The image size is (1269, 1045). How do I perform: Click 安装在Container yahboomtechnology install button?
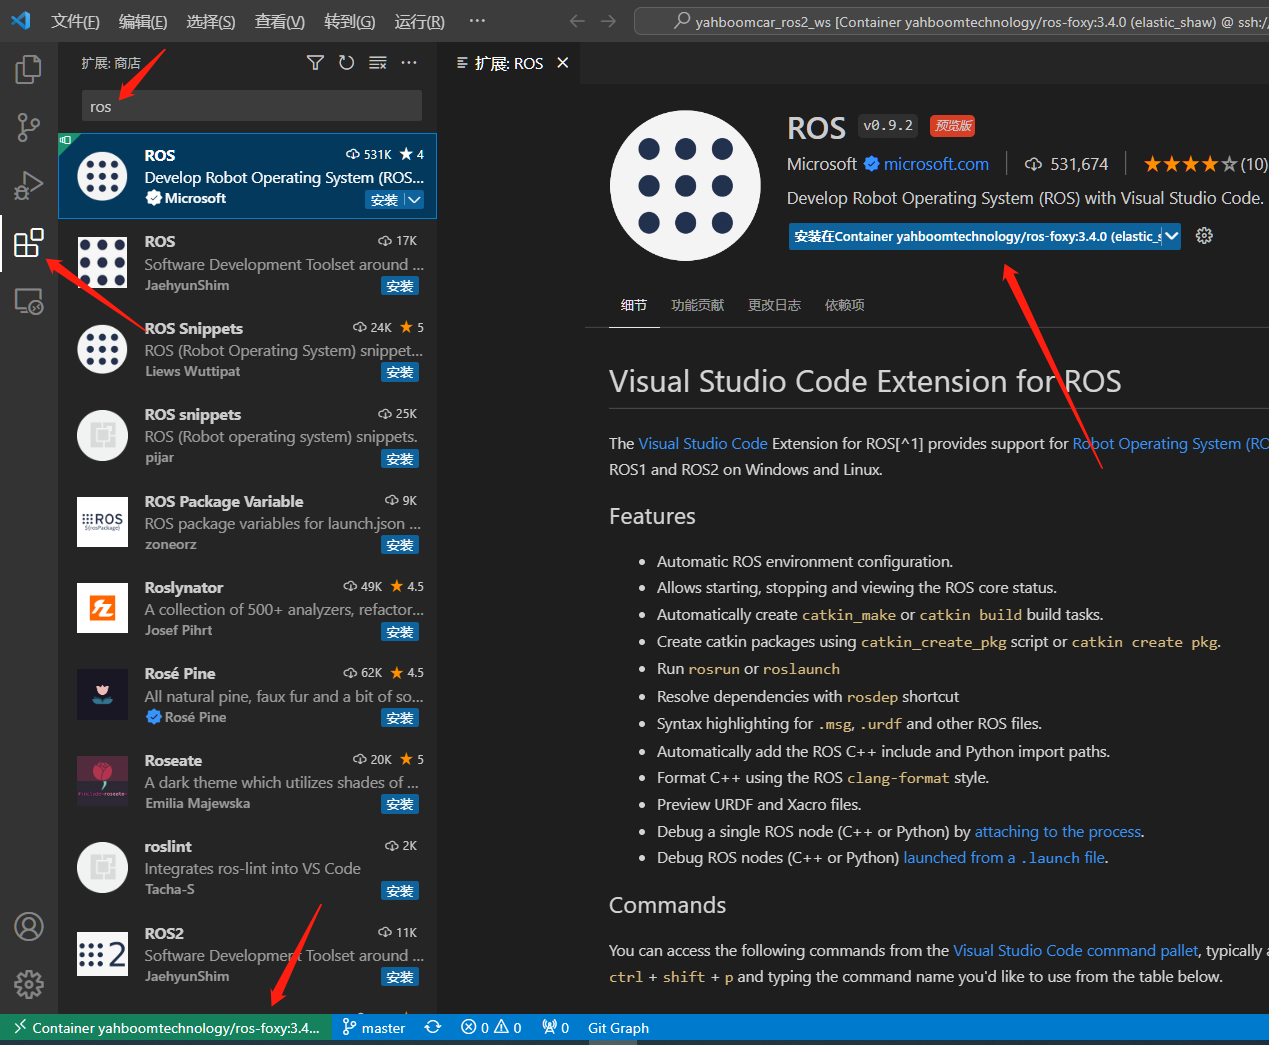[x=976, y=236]
